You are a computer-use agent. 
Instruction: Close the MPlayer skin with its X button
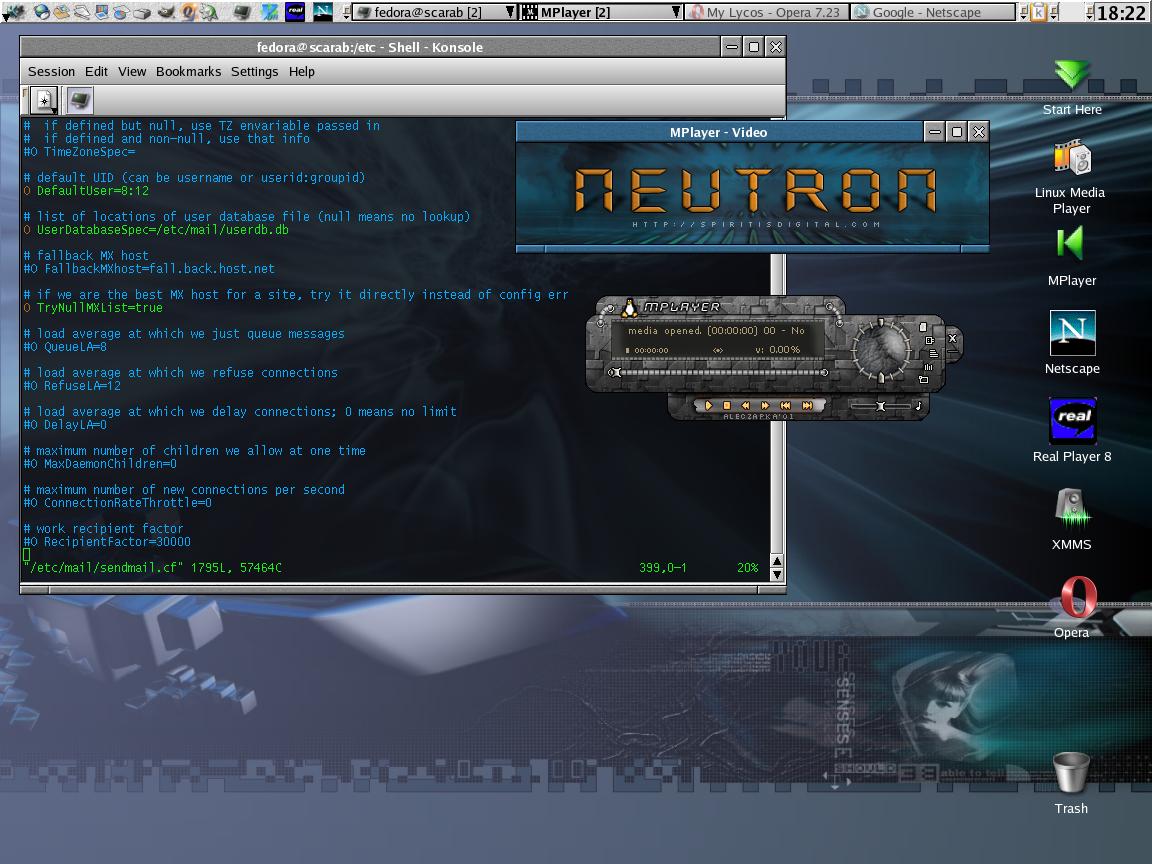click(x=952, y=339)
